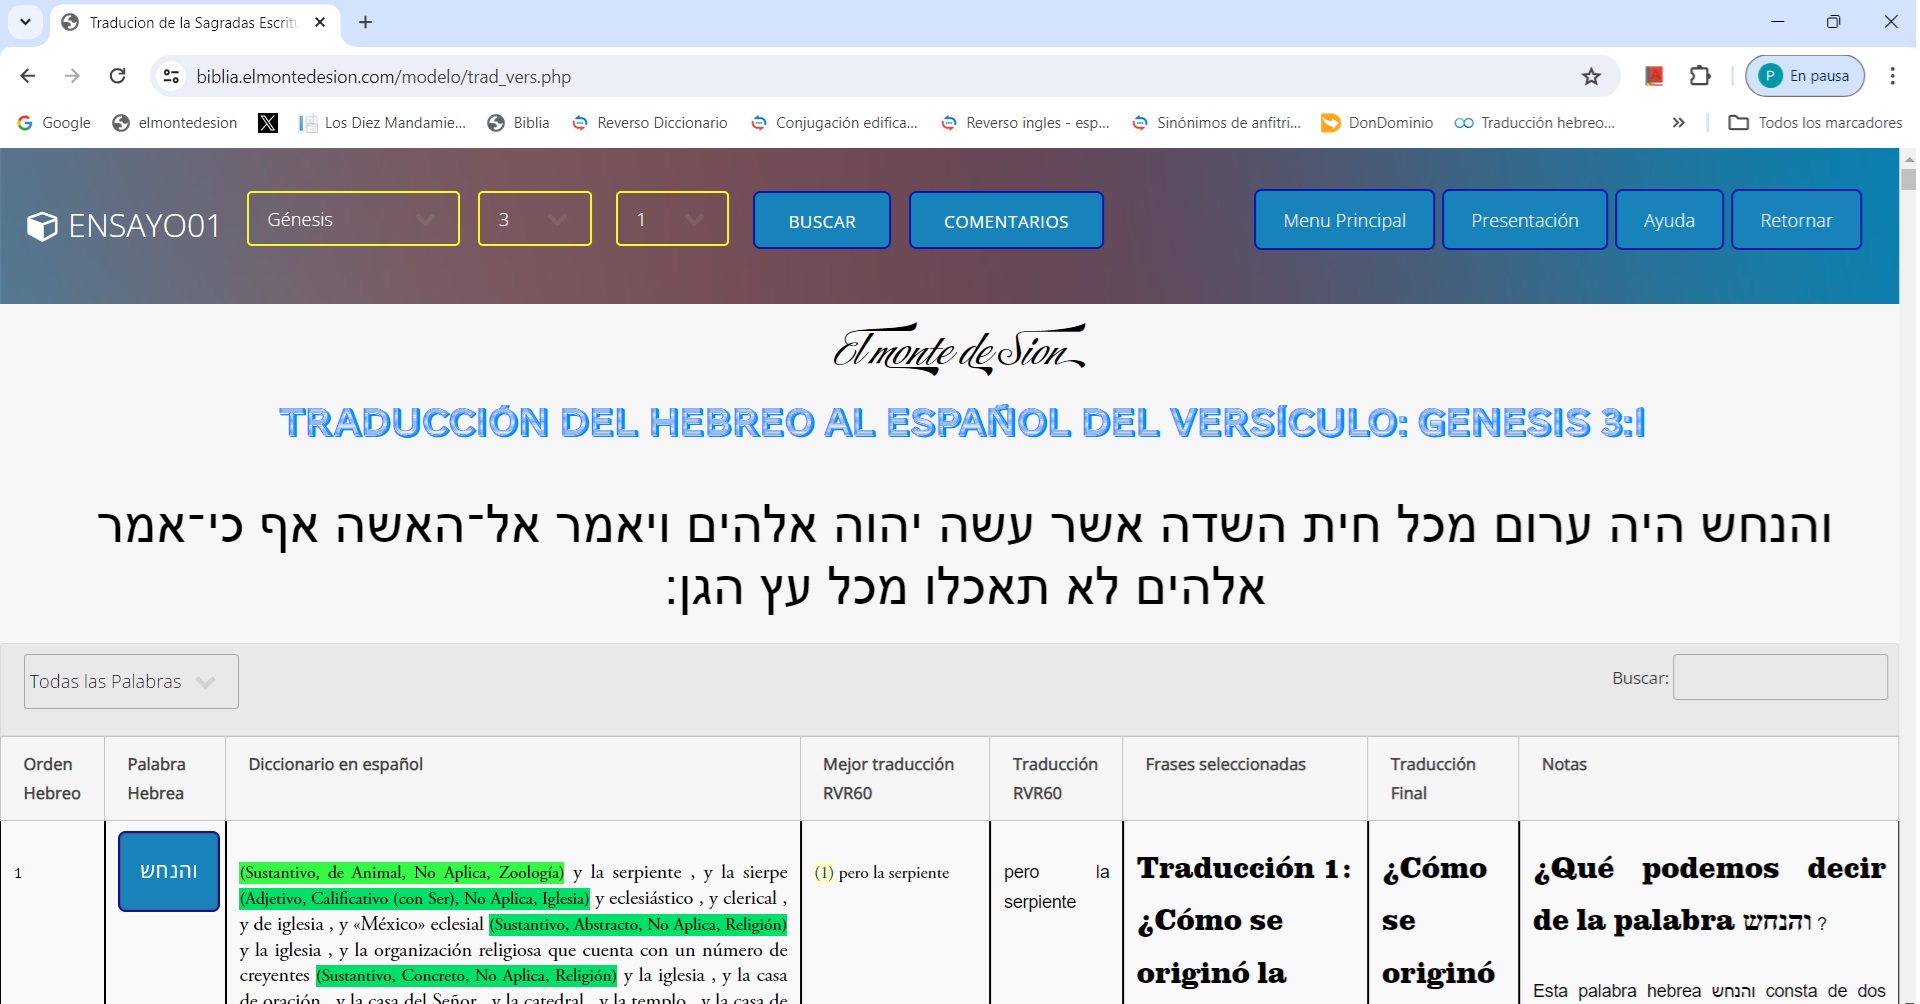
Task: Open a new browser tab
Action: coord(366,22)
